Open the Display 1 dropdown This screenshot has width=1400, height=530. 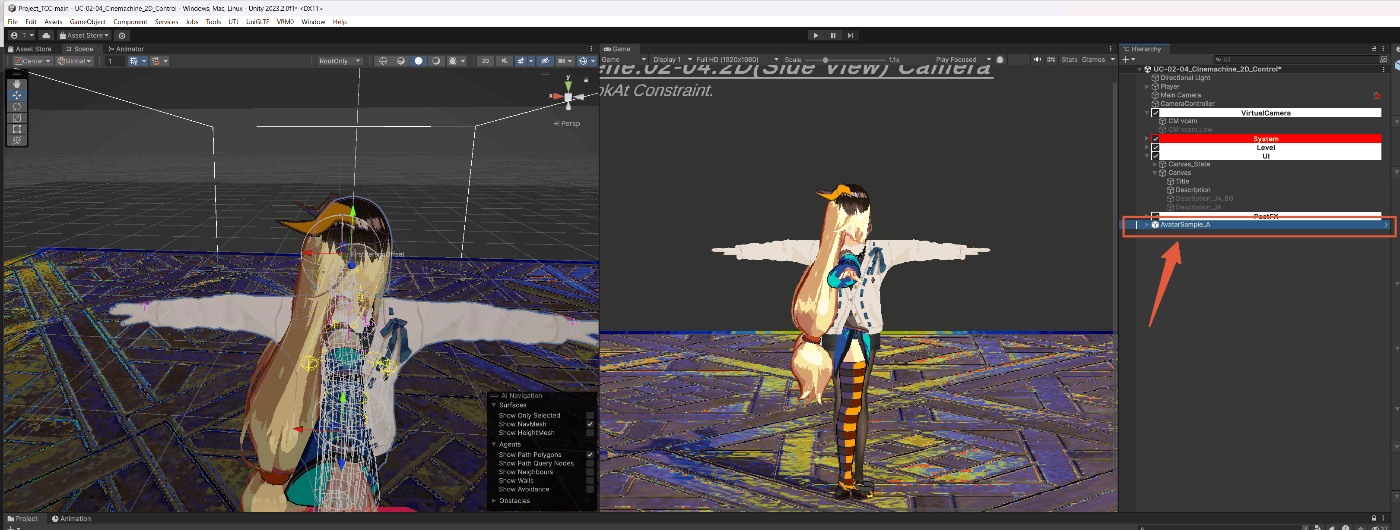coord(671,59)
